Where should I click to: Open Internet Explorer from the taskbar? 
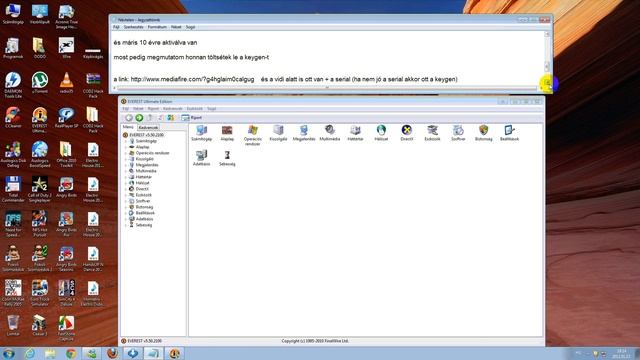point(29,353)
